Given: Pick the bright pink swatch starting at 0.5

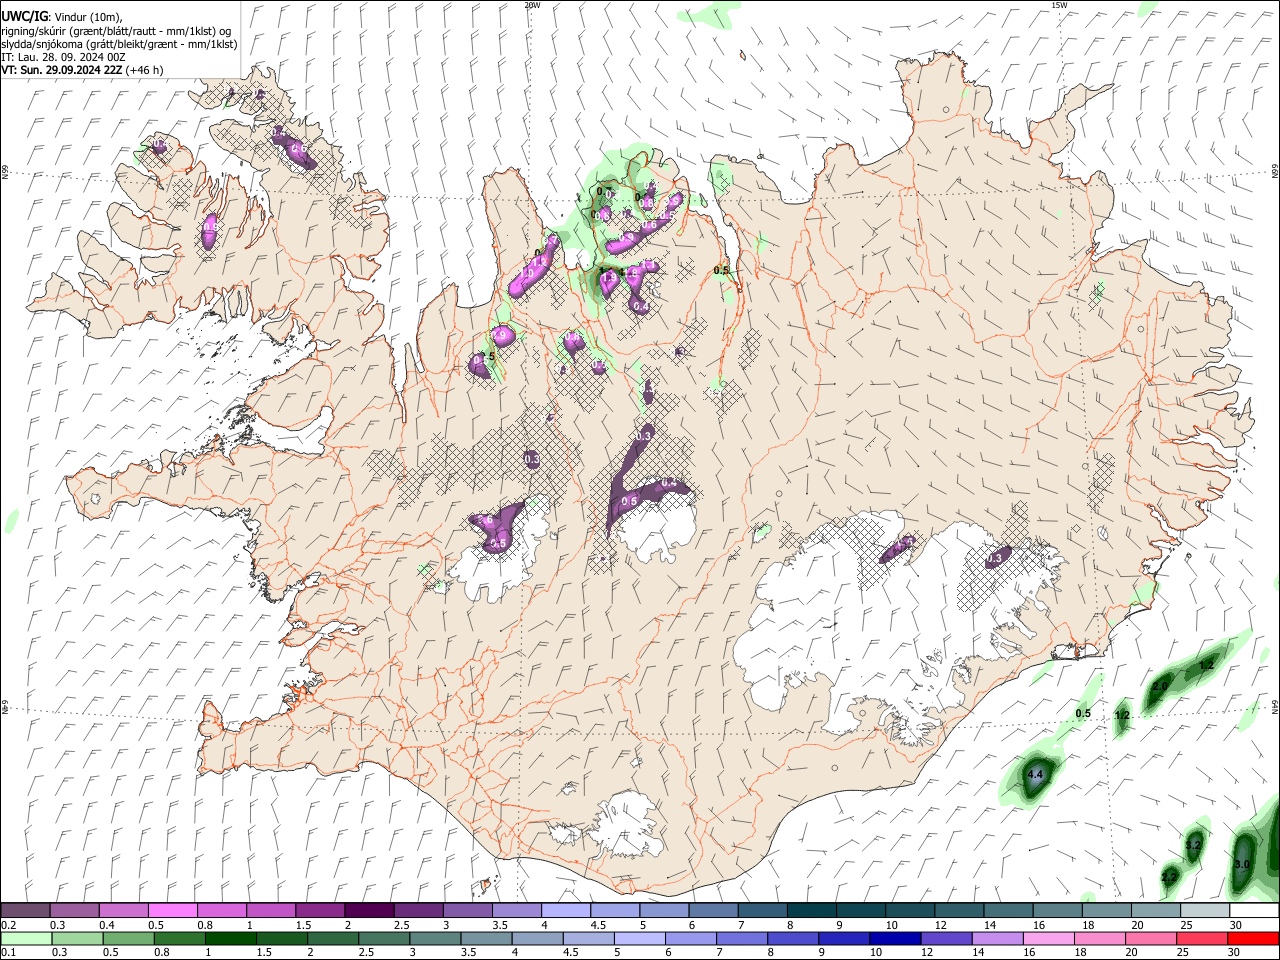Looking at the screenshot, I should point(172,911).
